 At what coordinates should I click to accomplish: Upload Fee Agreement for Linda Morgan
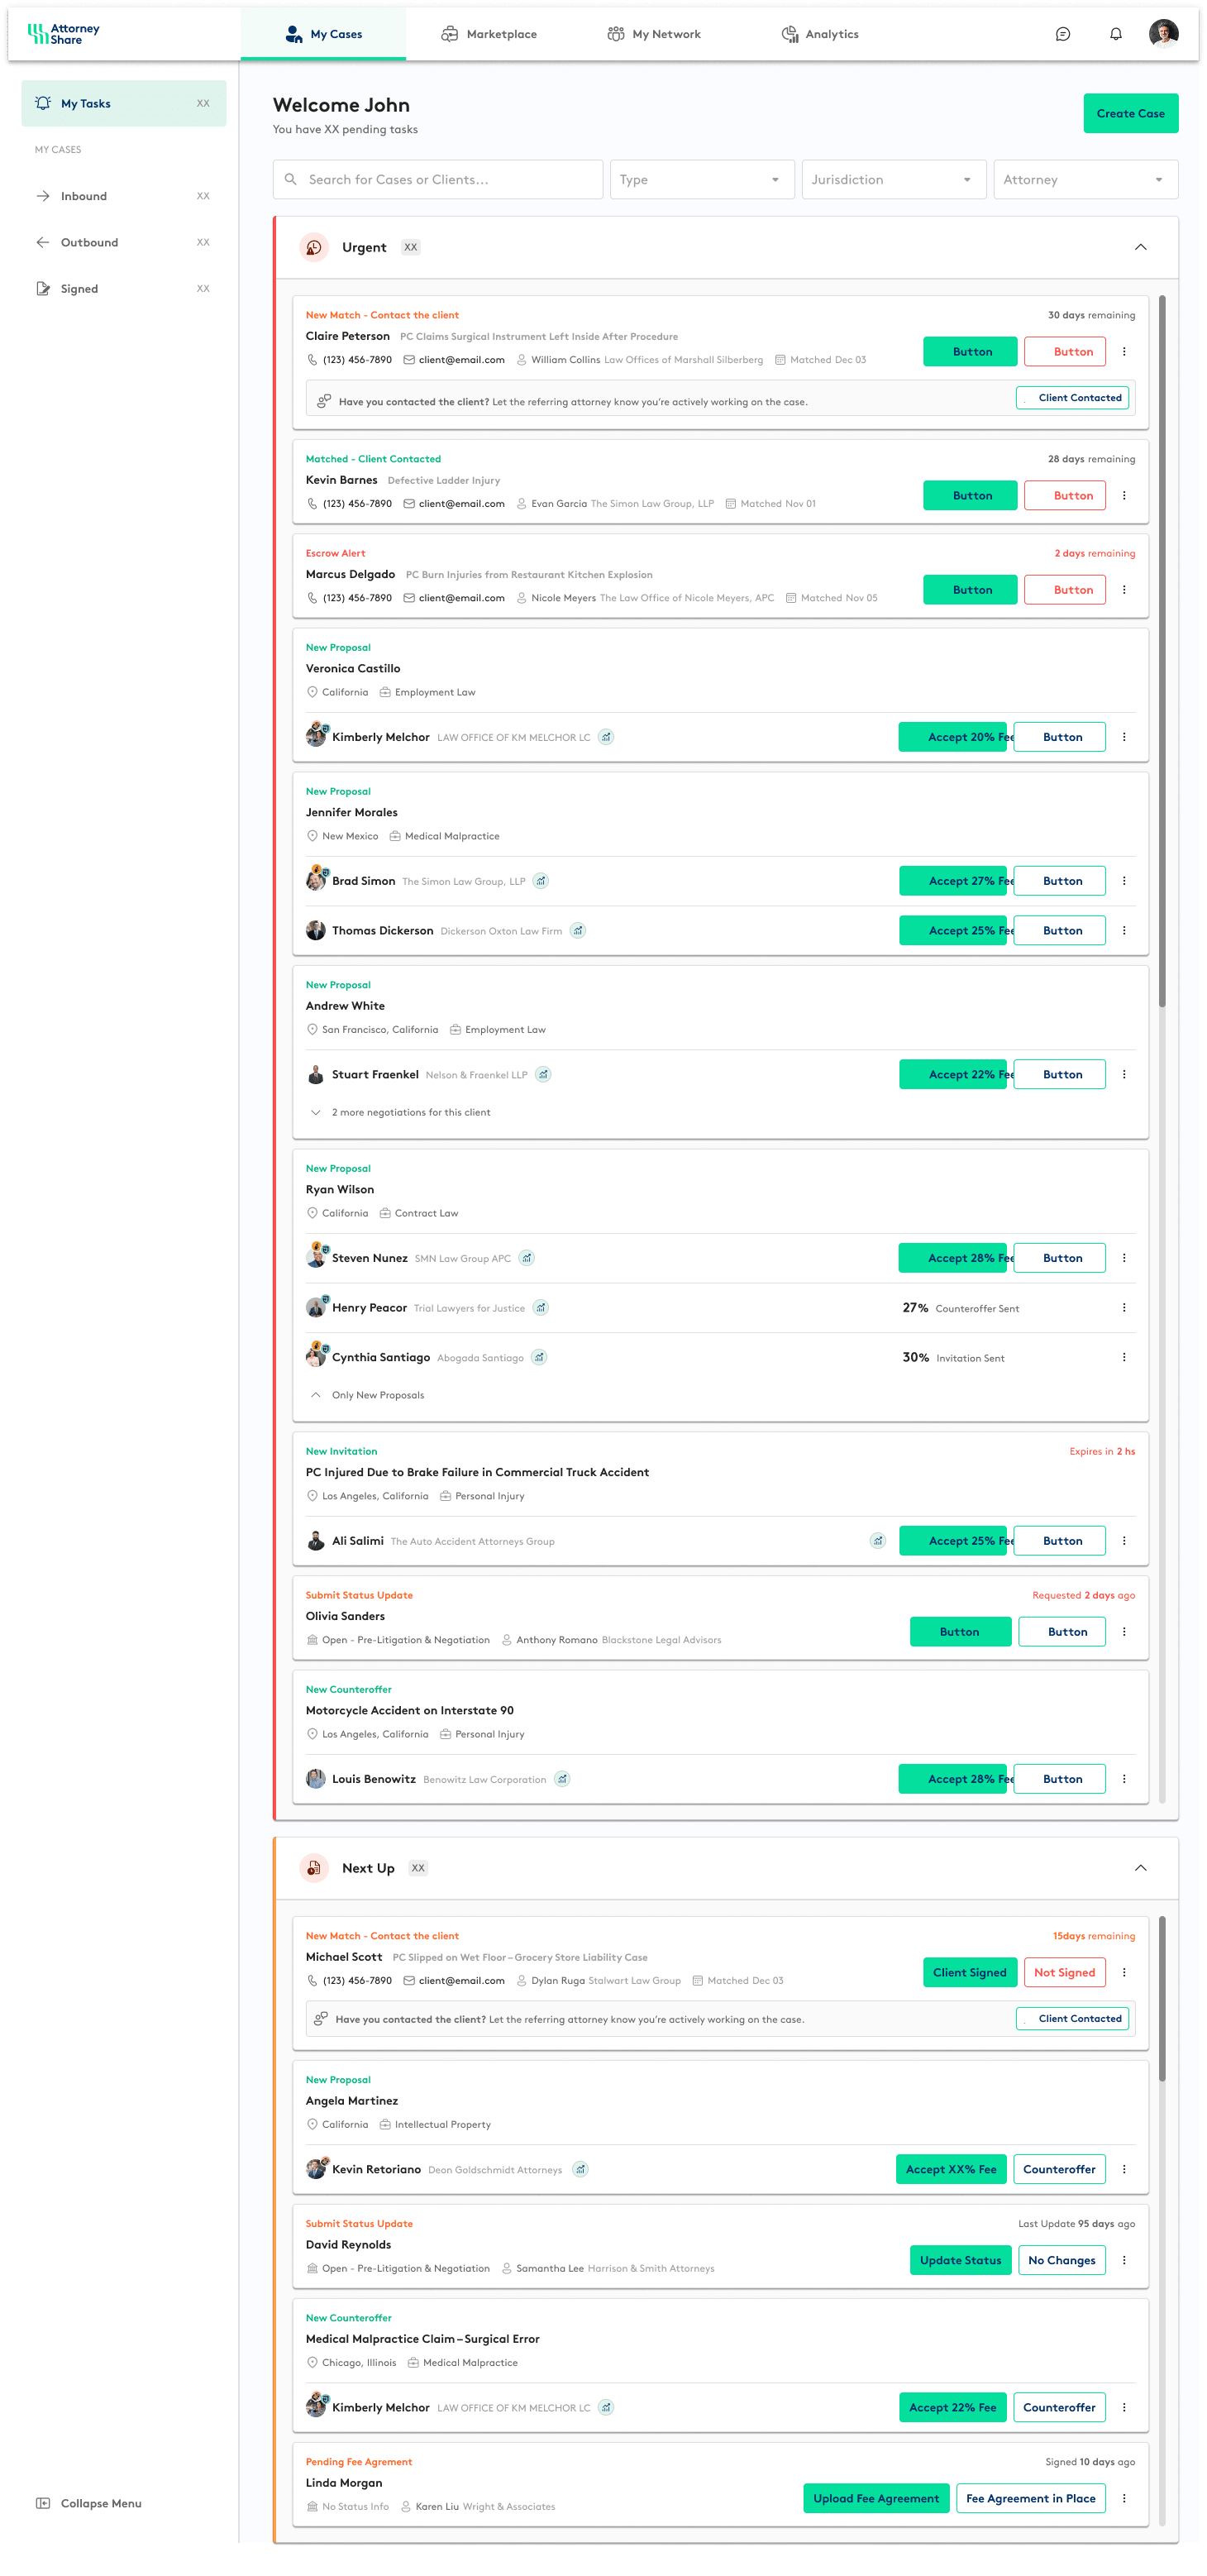point(876,2498)
